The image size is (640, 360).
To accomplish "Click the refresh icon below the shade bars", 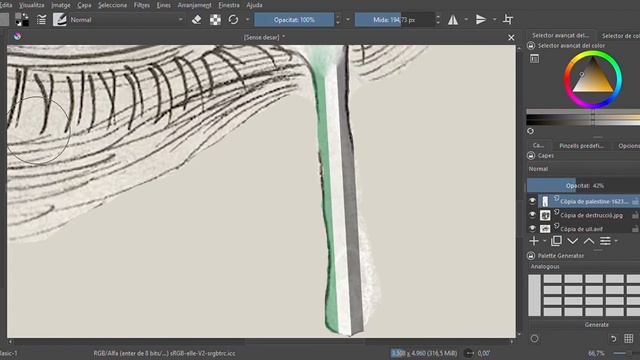I will tap(530, 131).
